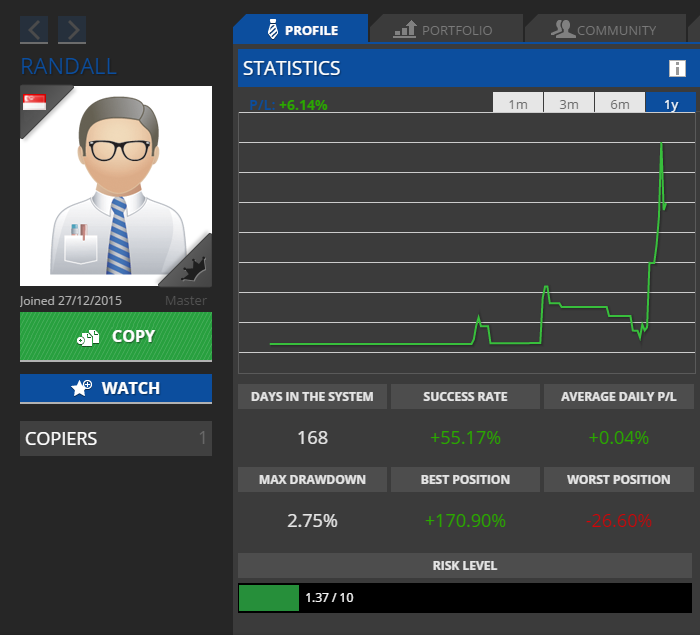Click the RANDALL trader name

[68, 67]
